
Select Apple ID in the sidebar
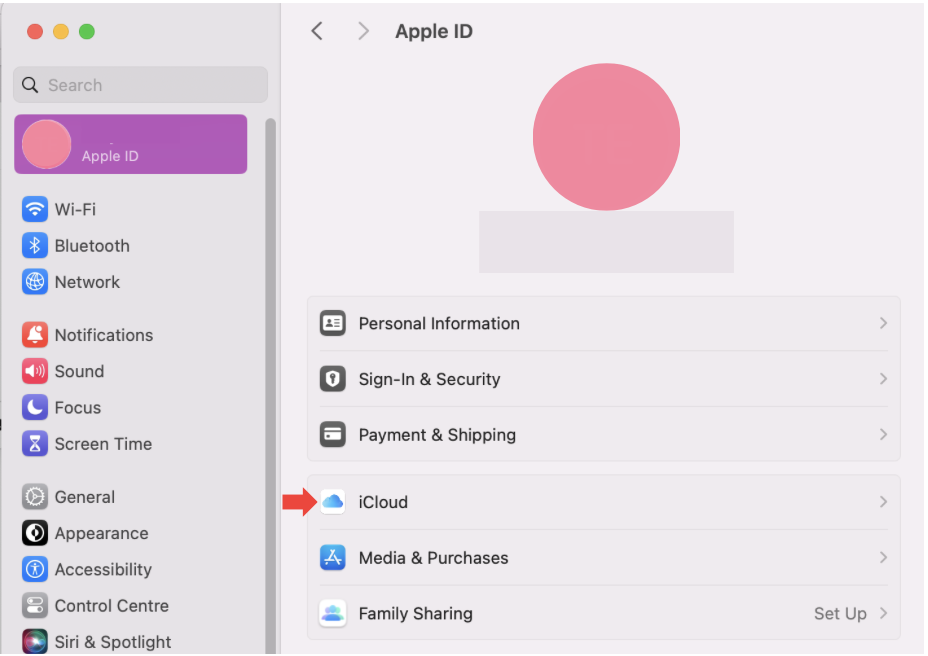pyautogui.click(x=130, y=144)
